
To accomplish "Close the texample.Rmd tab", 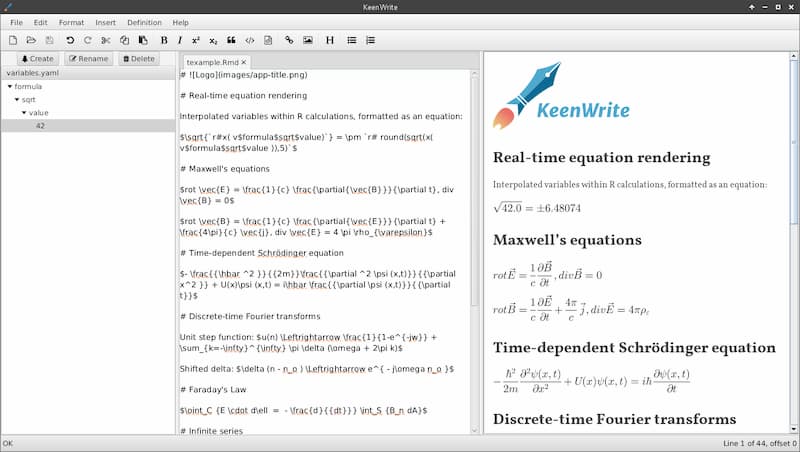I will tap(244, 62).
